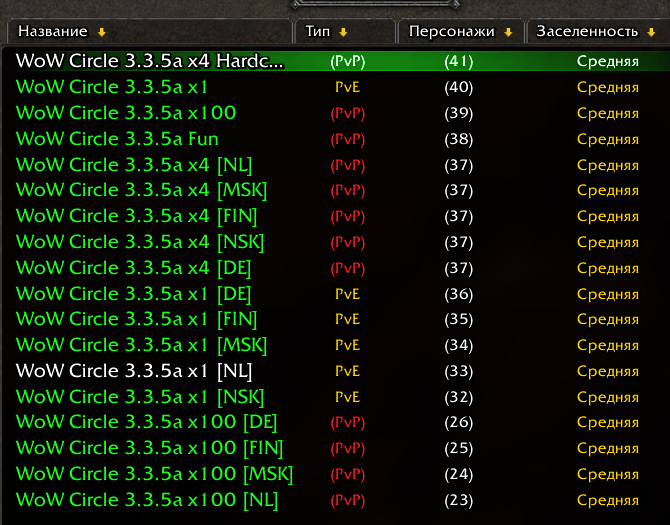Select realm WoW Circle 3.3.5a x4 [DE]
The width and height of the screenshot is (670, 525).
(134, 268)
